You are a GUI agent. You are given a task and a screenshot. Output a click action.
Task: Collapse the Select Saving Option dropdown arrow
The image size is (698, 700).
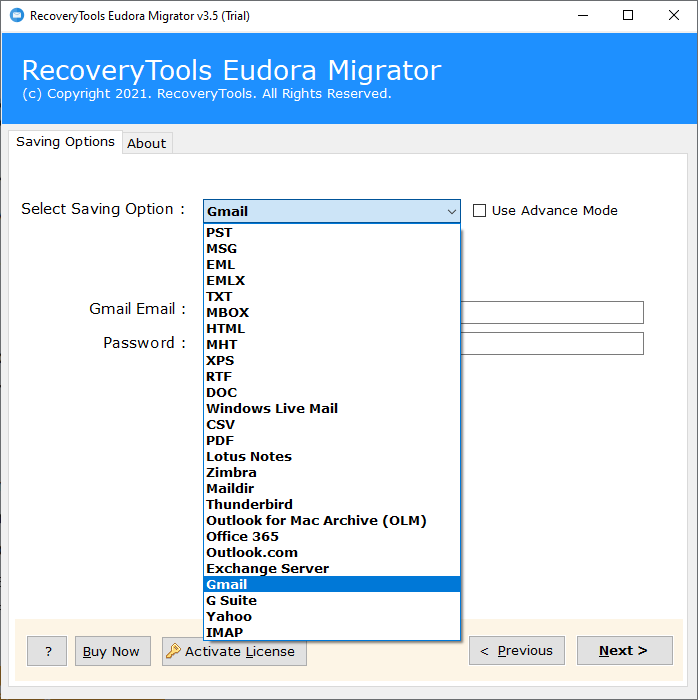452,212
